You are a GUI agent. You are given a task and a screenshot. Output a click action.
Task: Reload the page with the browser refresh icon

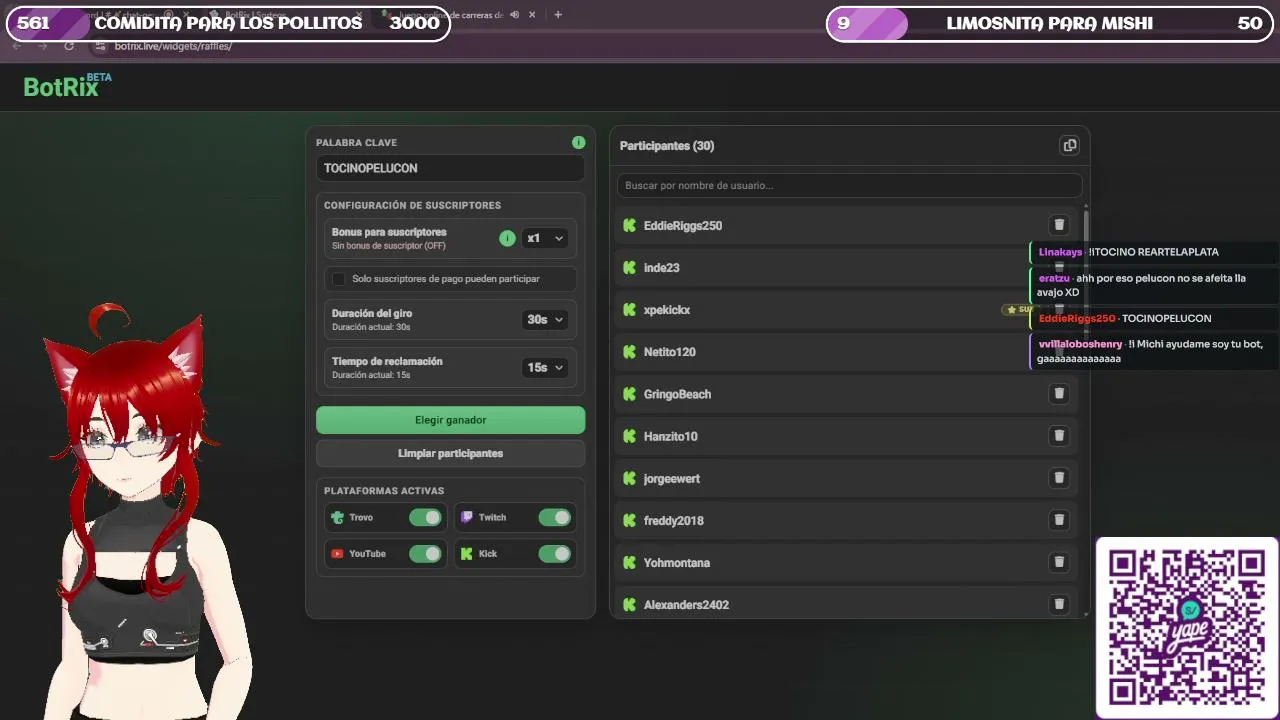69,46
